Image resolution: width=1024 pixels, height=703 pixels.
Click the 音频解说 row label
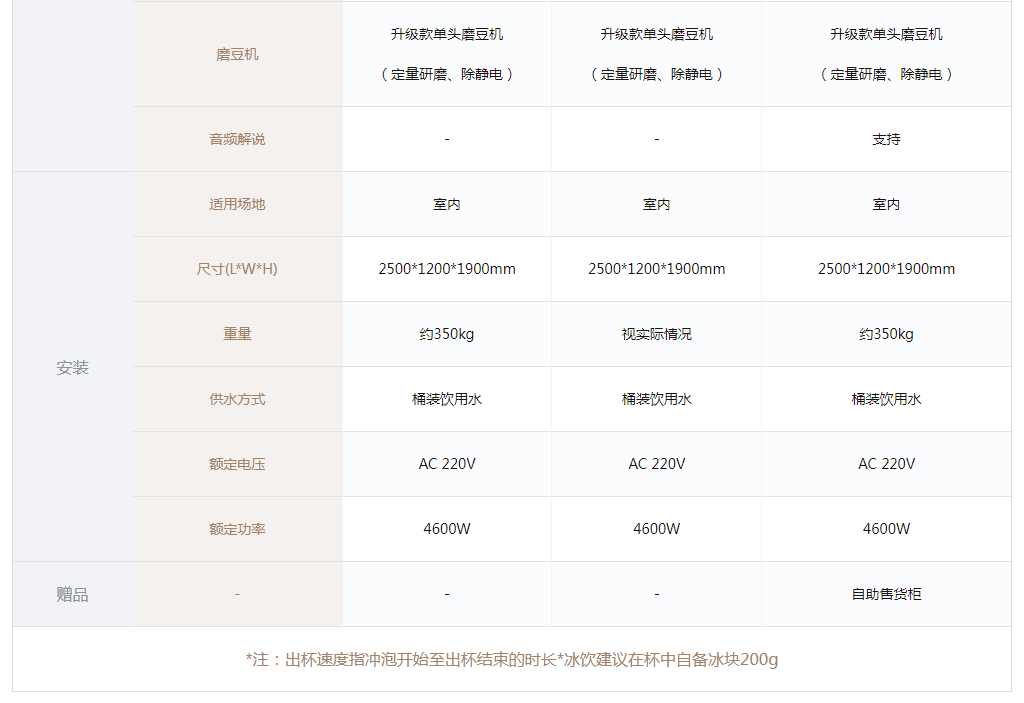point(237,139)
